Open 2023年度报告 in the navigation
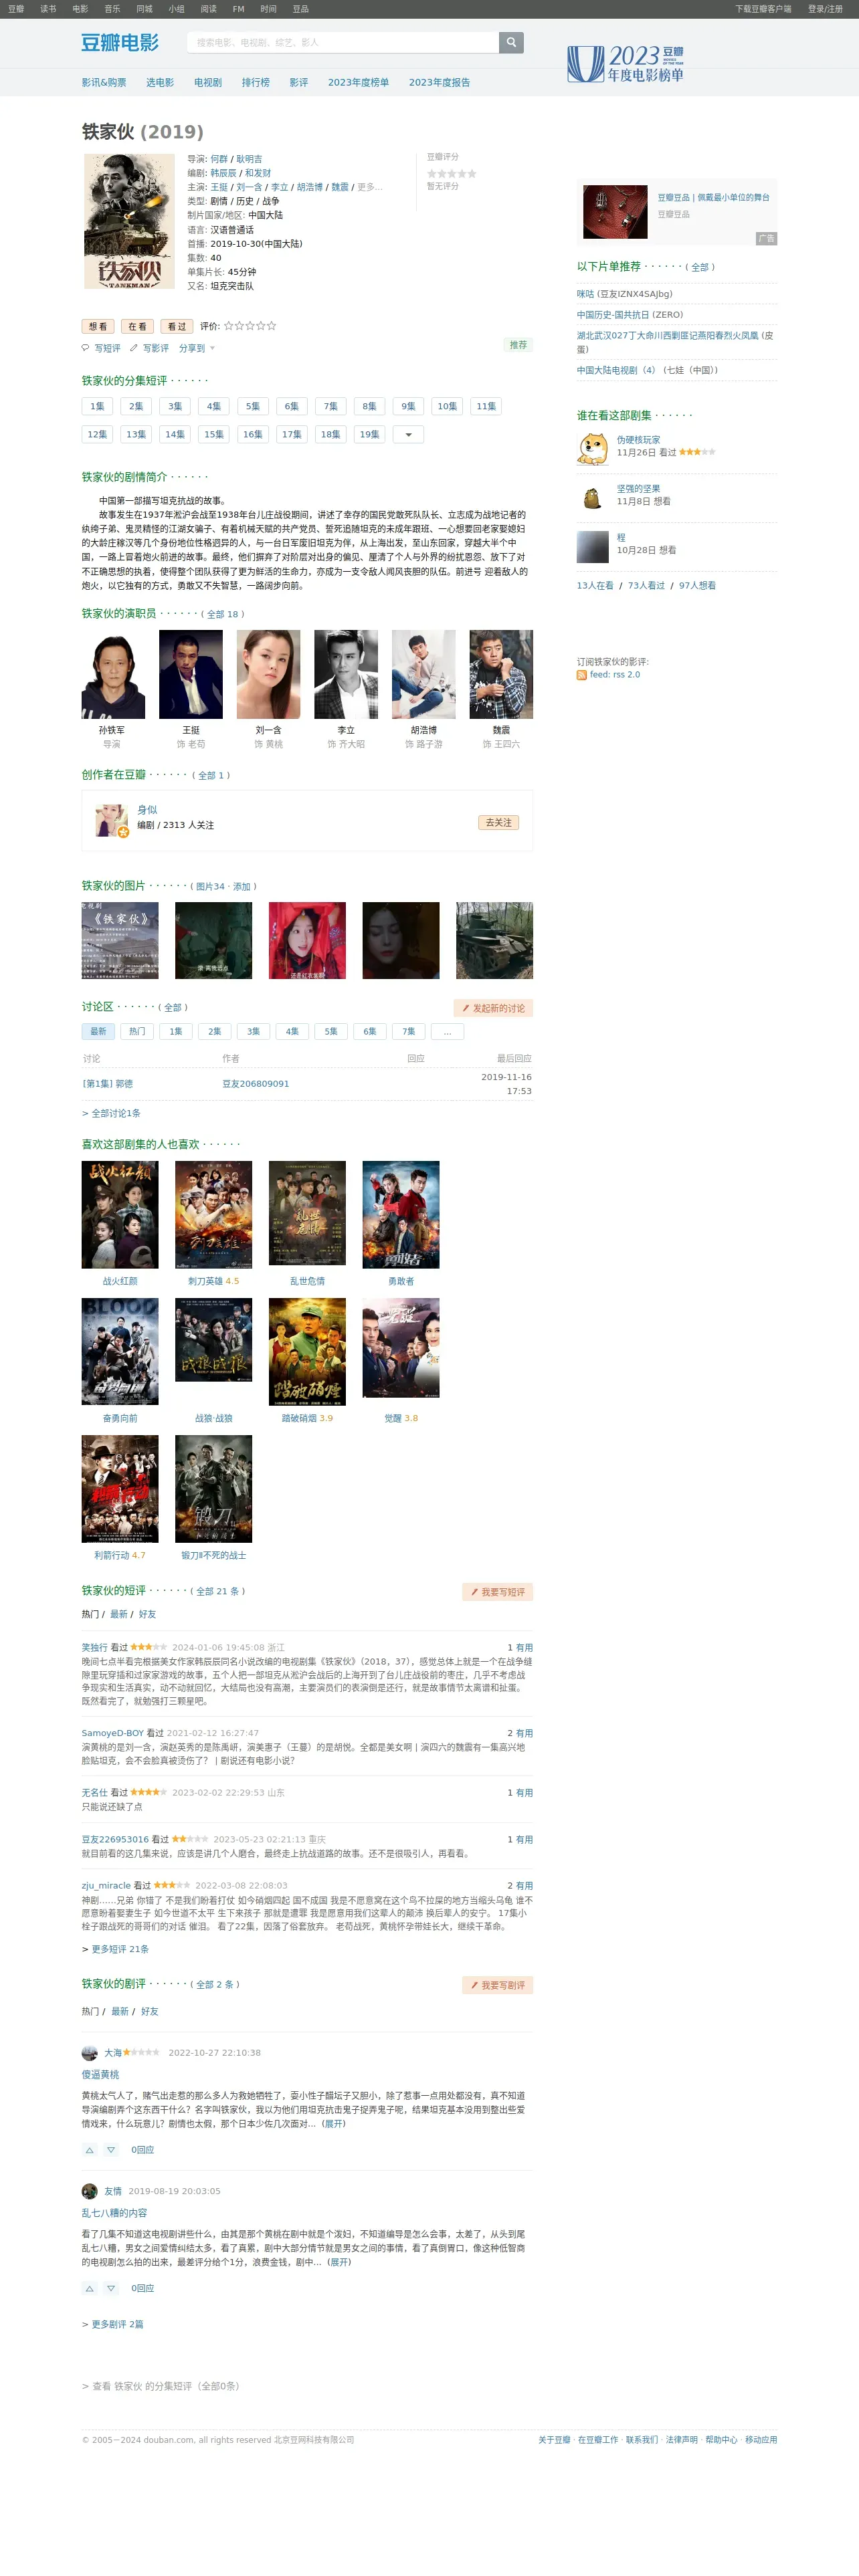859x2576 pixels. (x=439, y=82)
